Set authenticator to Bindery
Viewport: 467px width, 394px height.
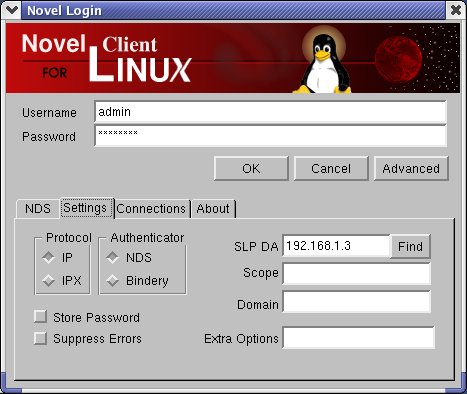[113, 281]
